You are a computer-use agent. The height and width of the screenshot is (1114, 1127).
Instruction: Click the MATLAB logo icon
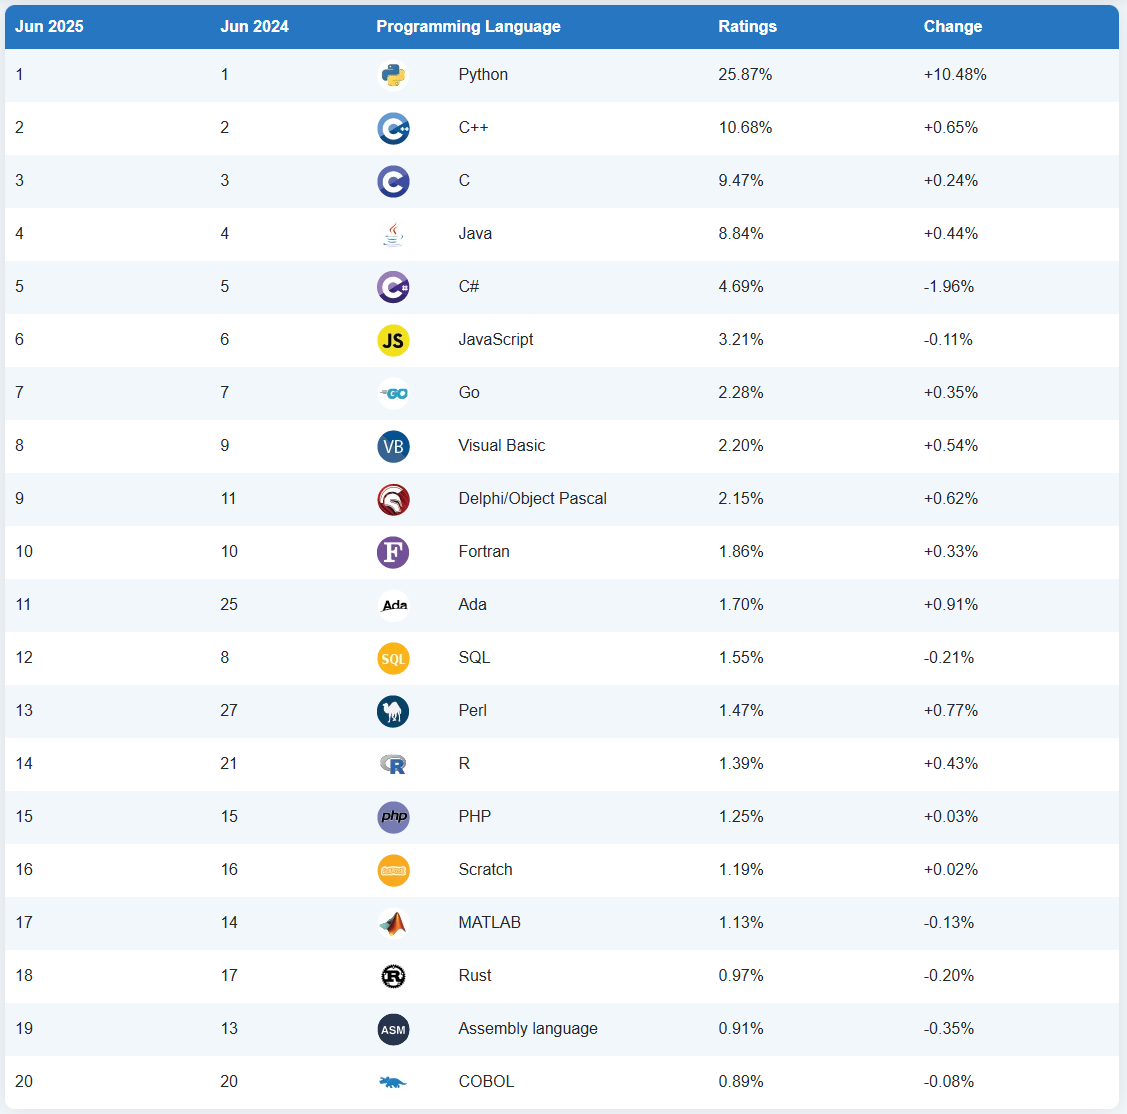click(393, 923)
